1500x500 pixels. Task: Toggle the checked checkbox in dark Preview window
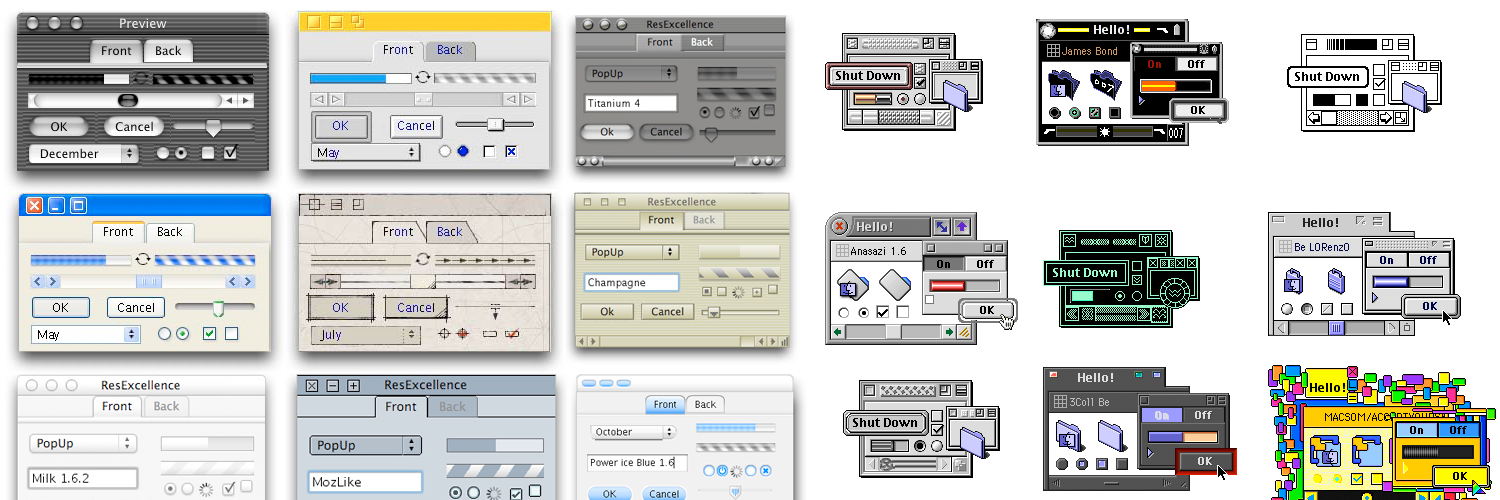(231, 153)
